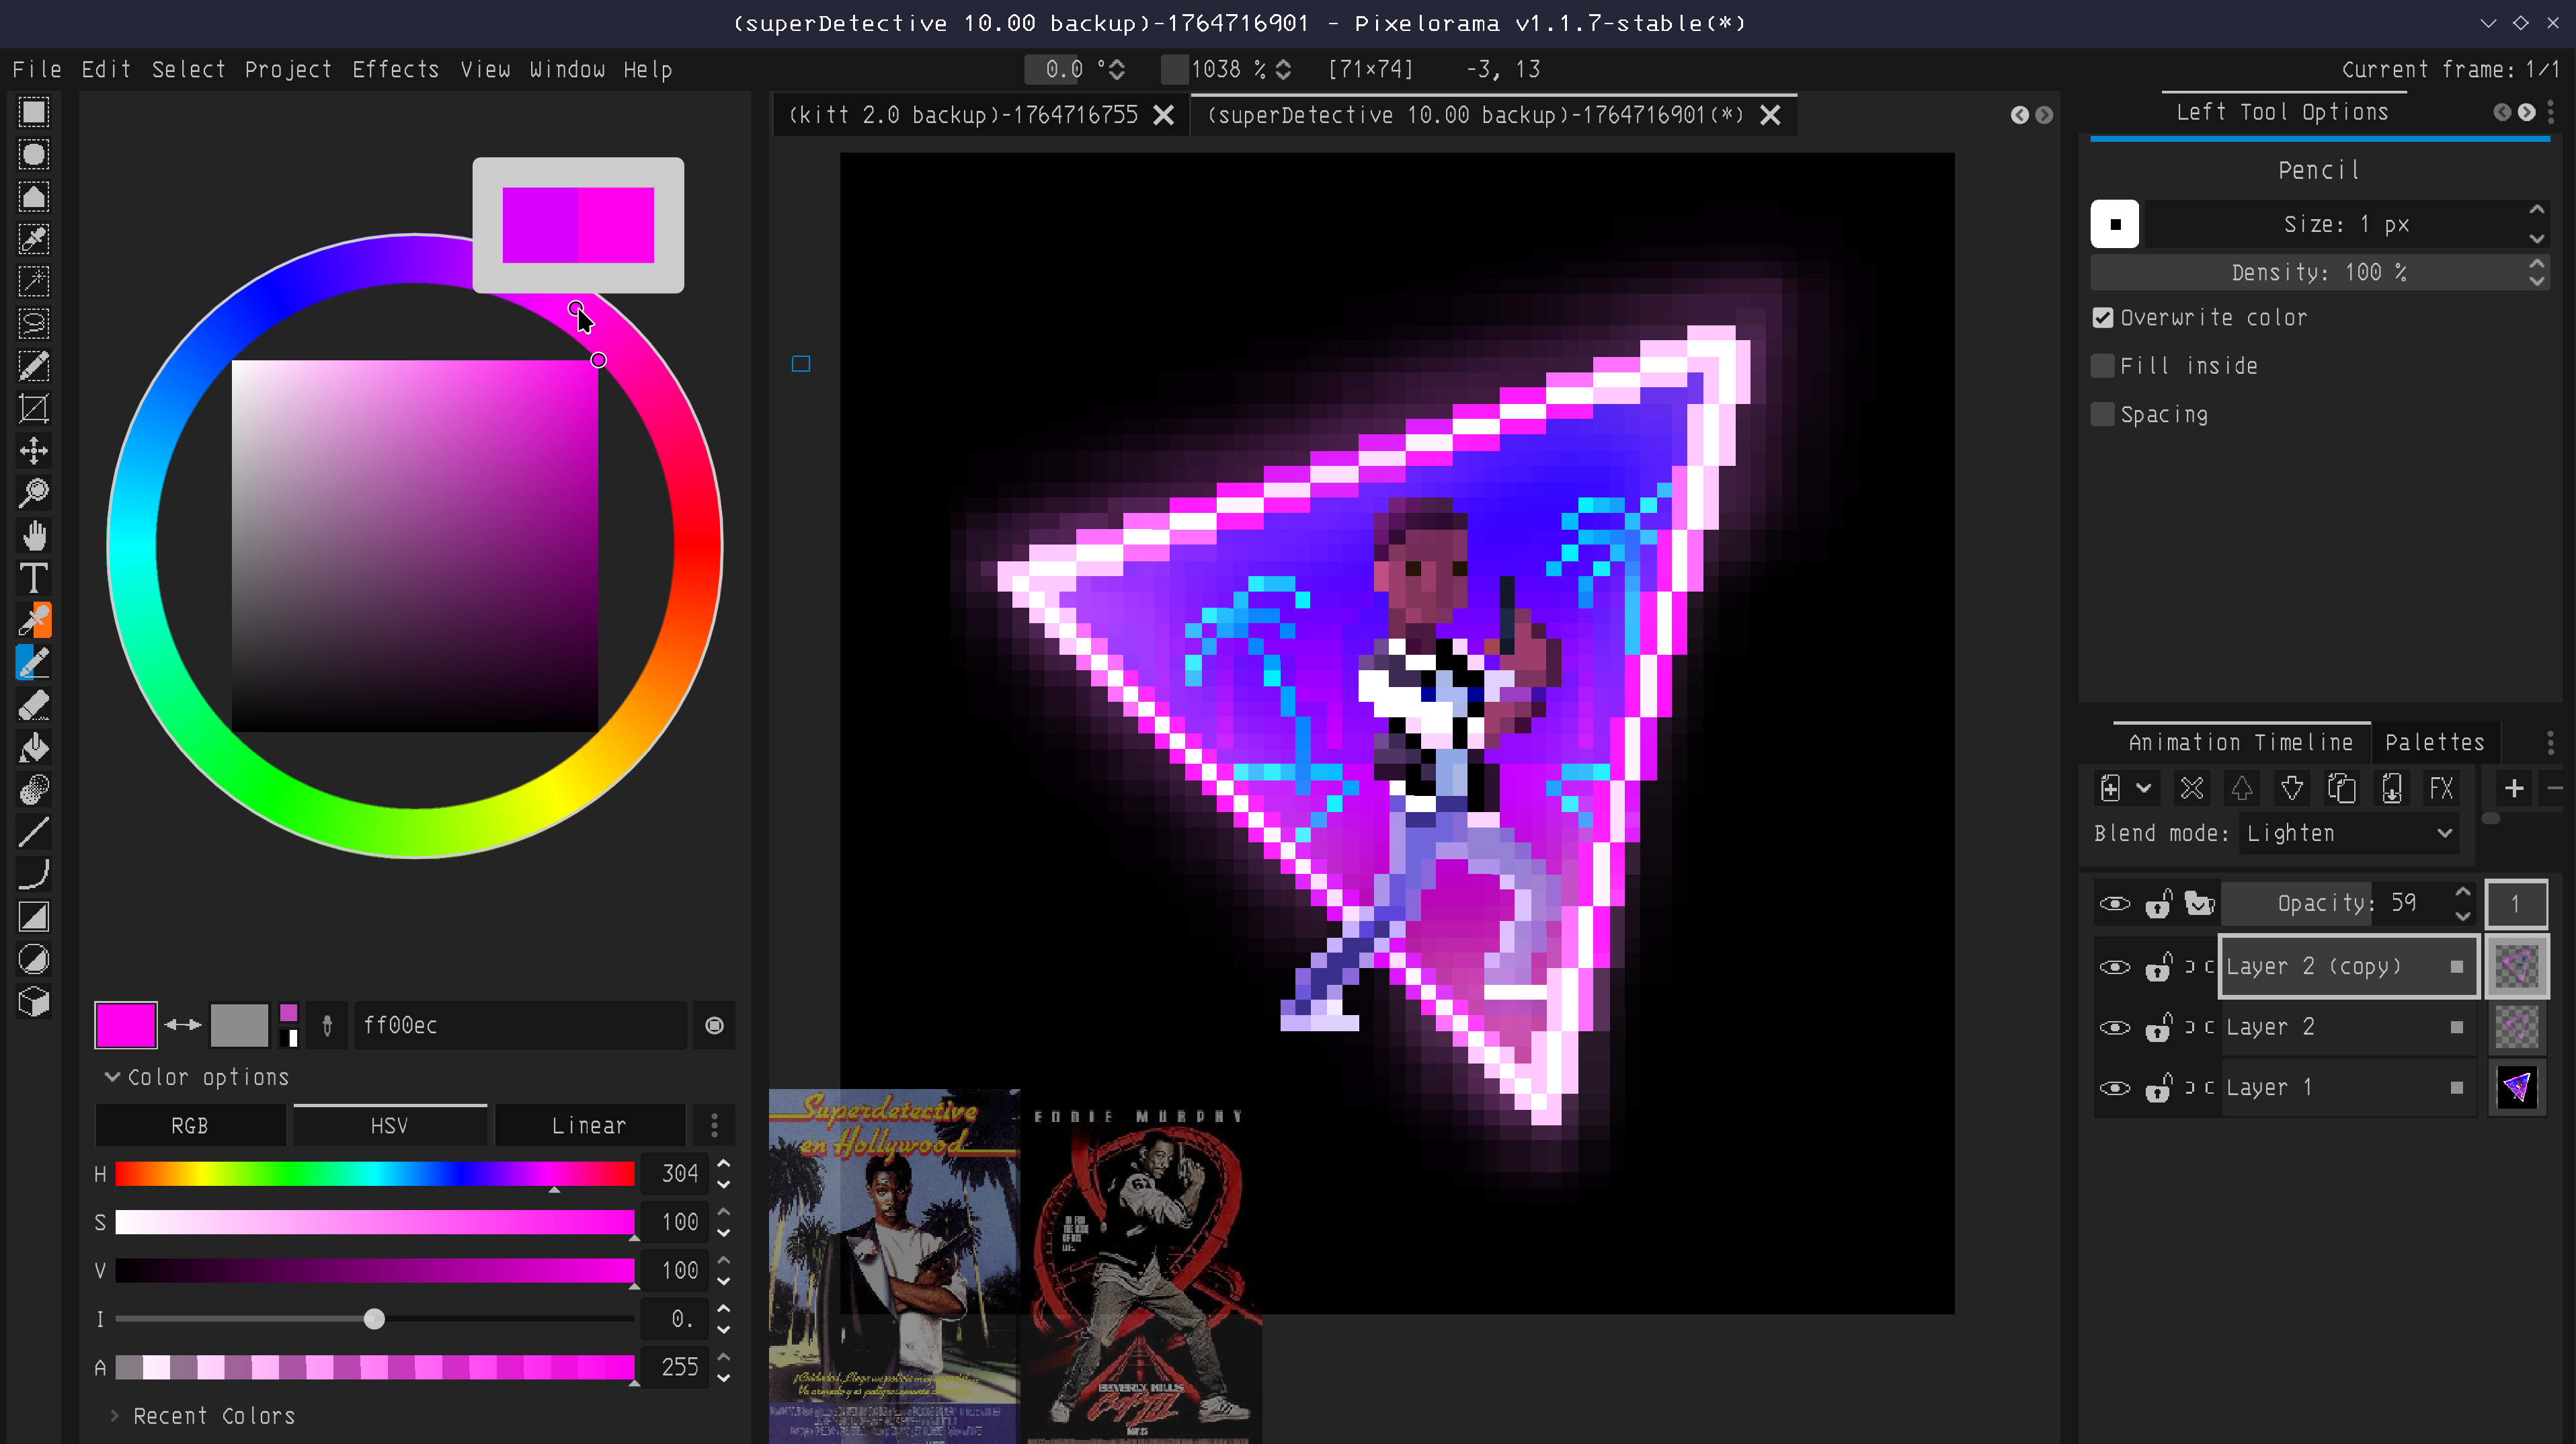Select the Elliptical Selection tool
The height and width of the screenshot is (1444, 2576).
33,154
